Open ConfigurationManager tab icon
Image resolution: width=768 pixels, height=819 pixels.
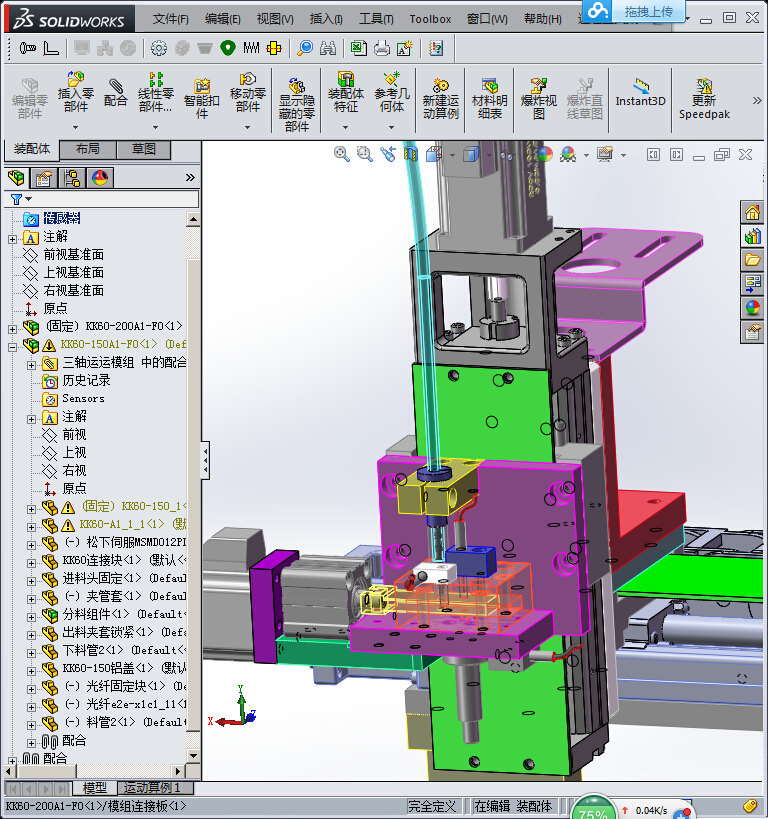pyautogui.click(x=72, y=178)
